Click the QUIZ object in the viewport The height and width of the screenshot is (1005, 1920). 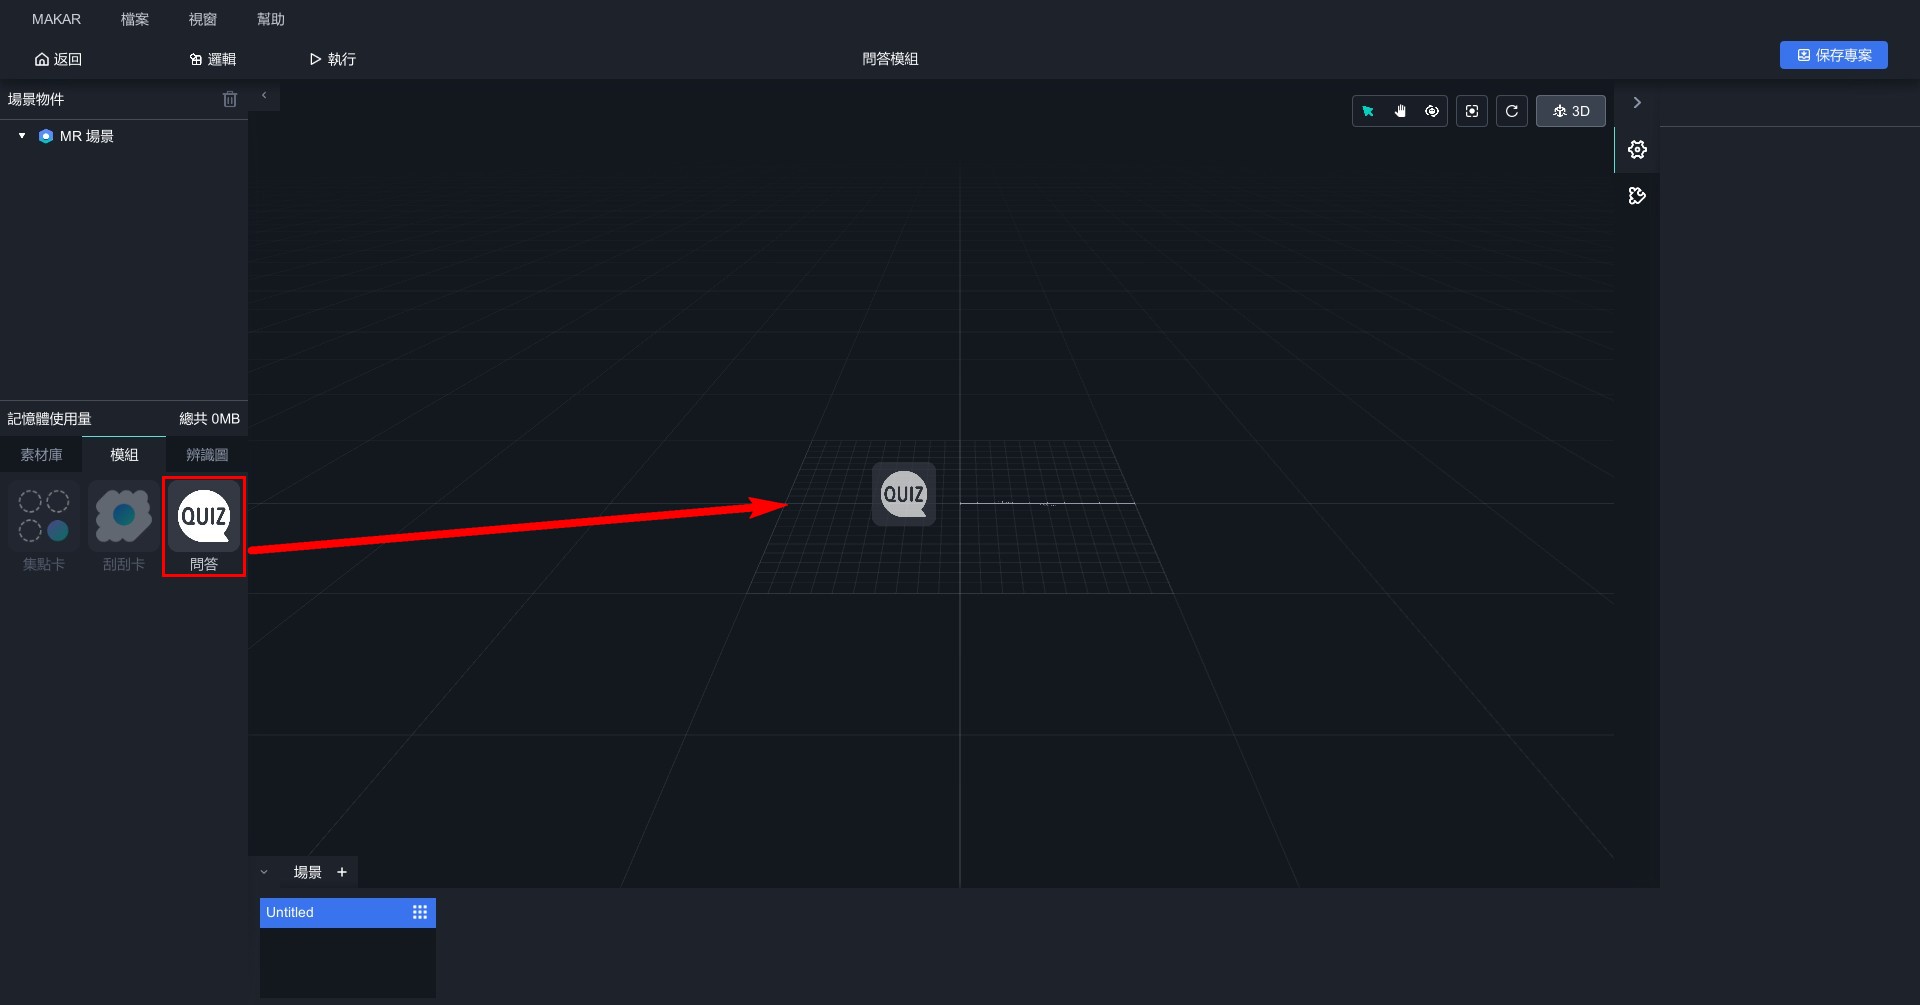[904, 494]
